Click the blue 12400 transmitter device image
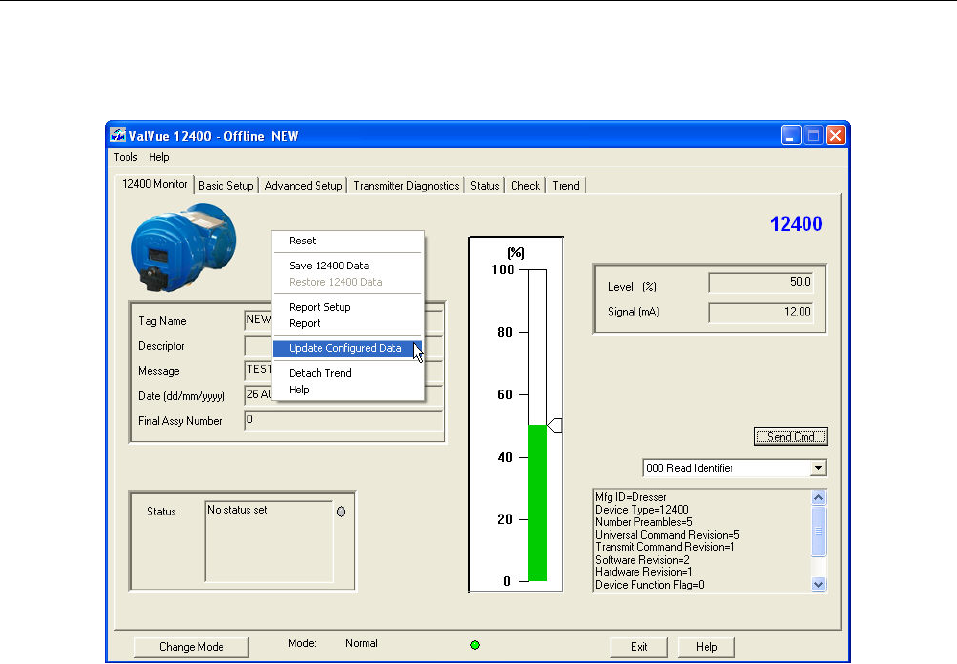 tap(183, 247)
